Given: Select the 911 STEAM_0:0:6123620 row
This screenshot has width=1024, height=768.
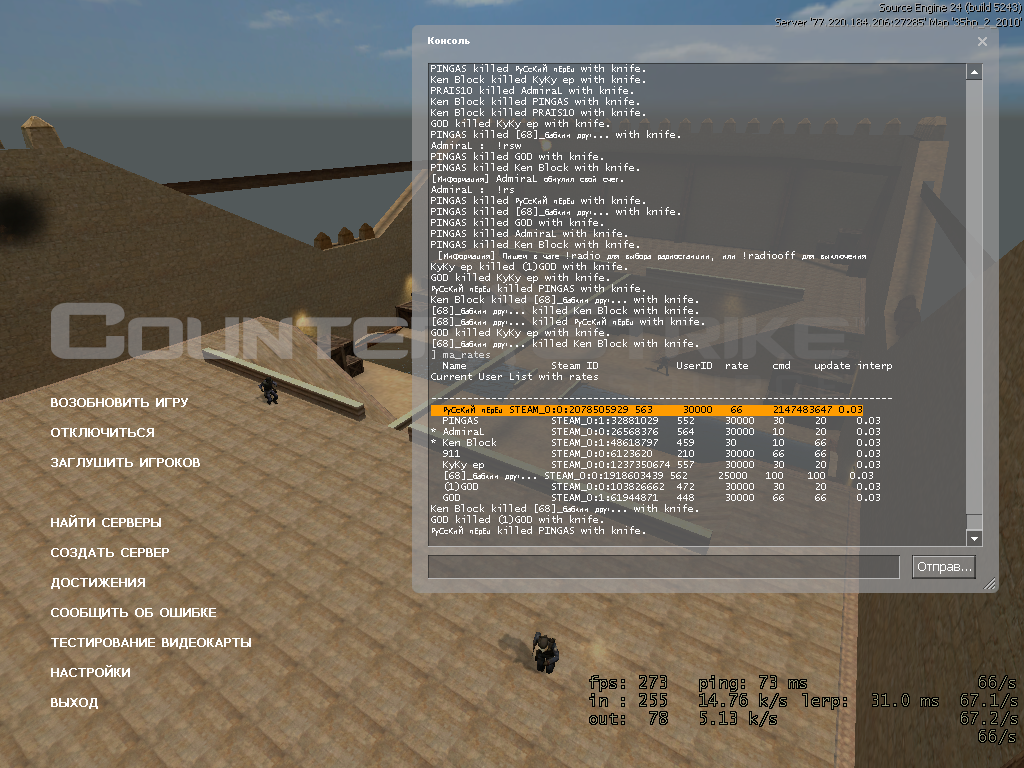Looking at the screenshot, I should point(661,454).
